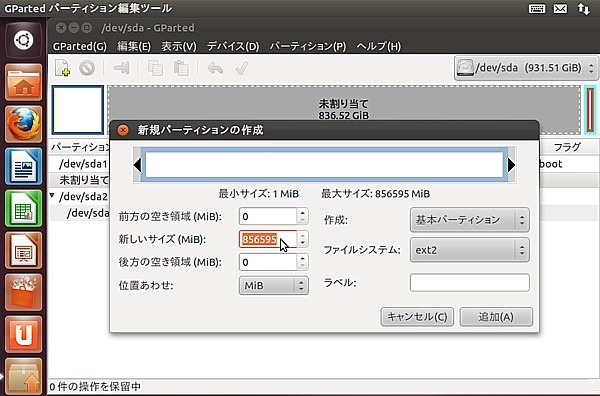Click the copy partition toolbar icon
This screenshot has height=396, width=600.
coord(155,68)
